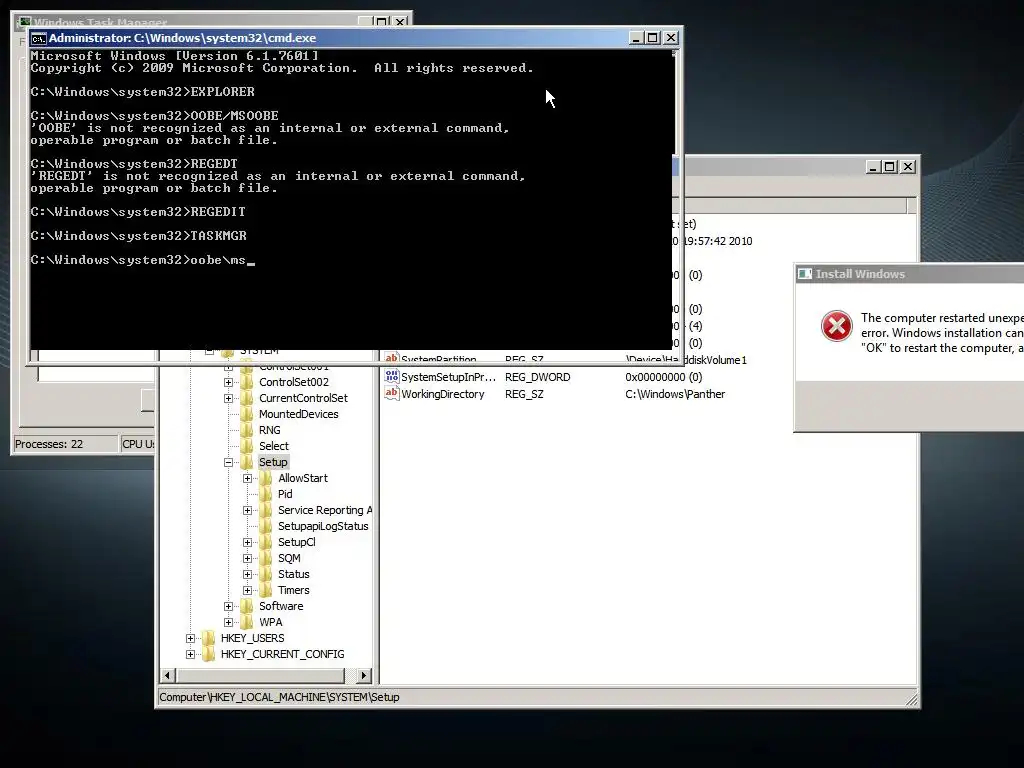Click the Pid folder icon
Screen dimensions: 1024x768
coord(266,494)
